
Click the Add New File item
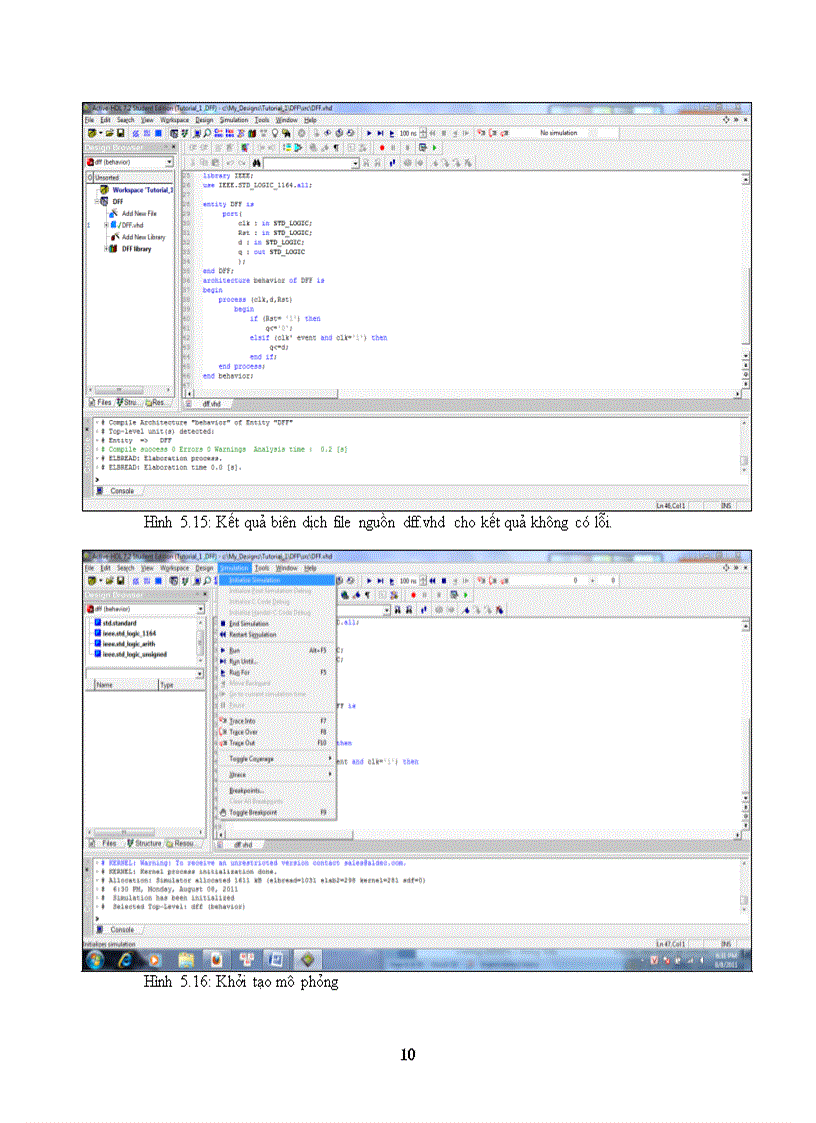click(138, 213)
